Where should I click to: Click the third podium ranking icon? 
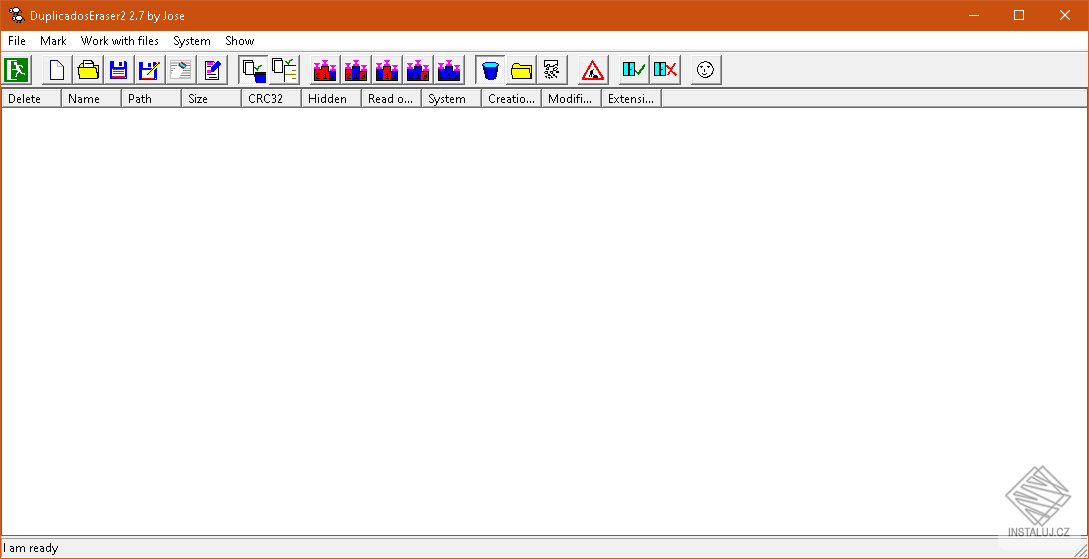click(387, 70)
